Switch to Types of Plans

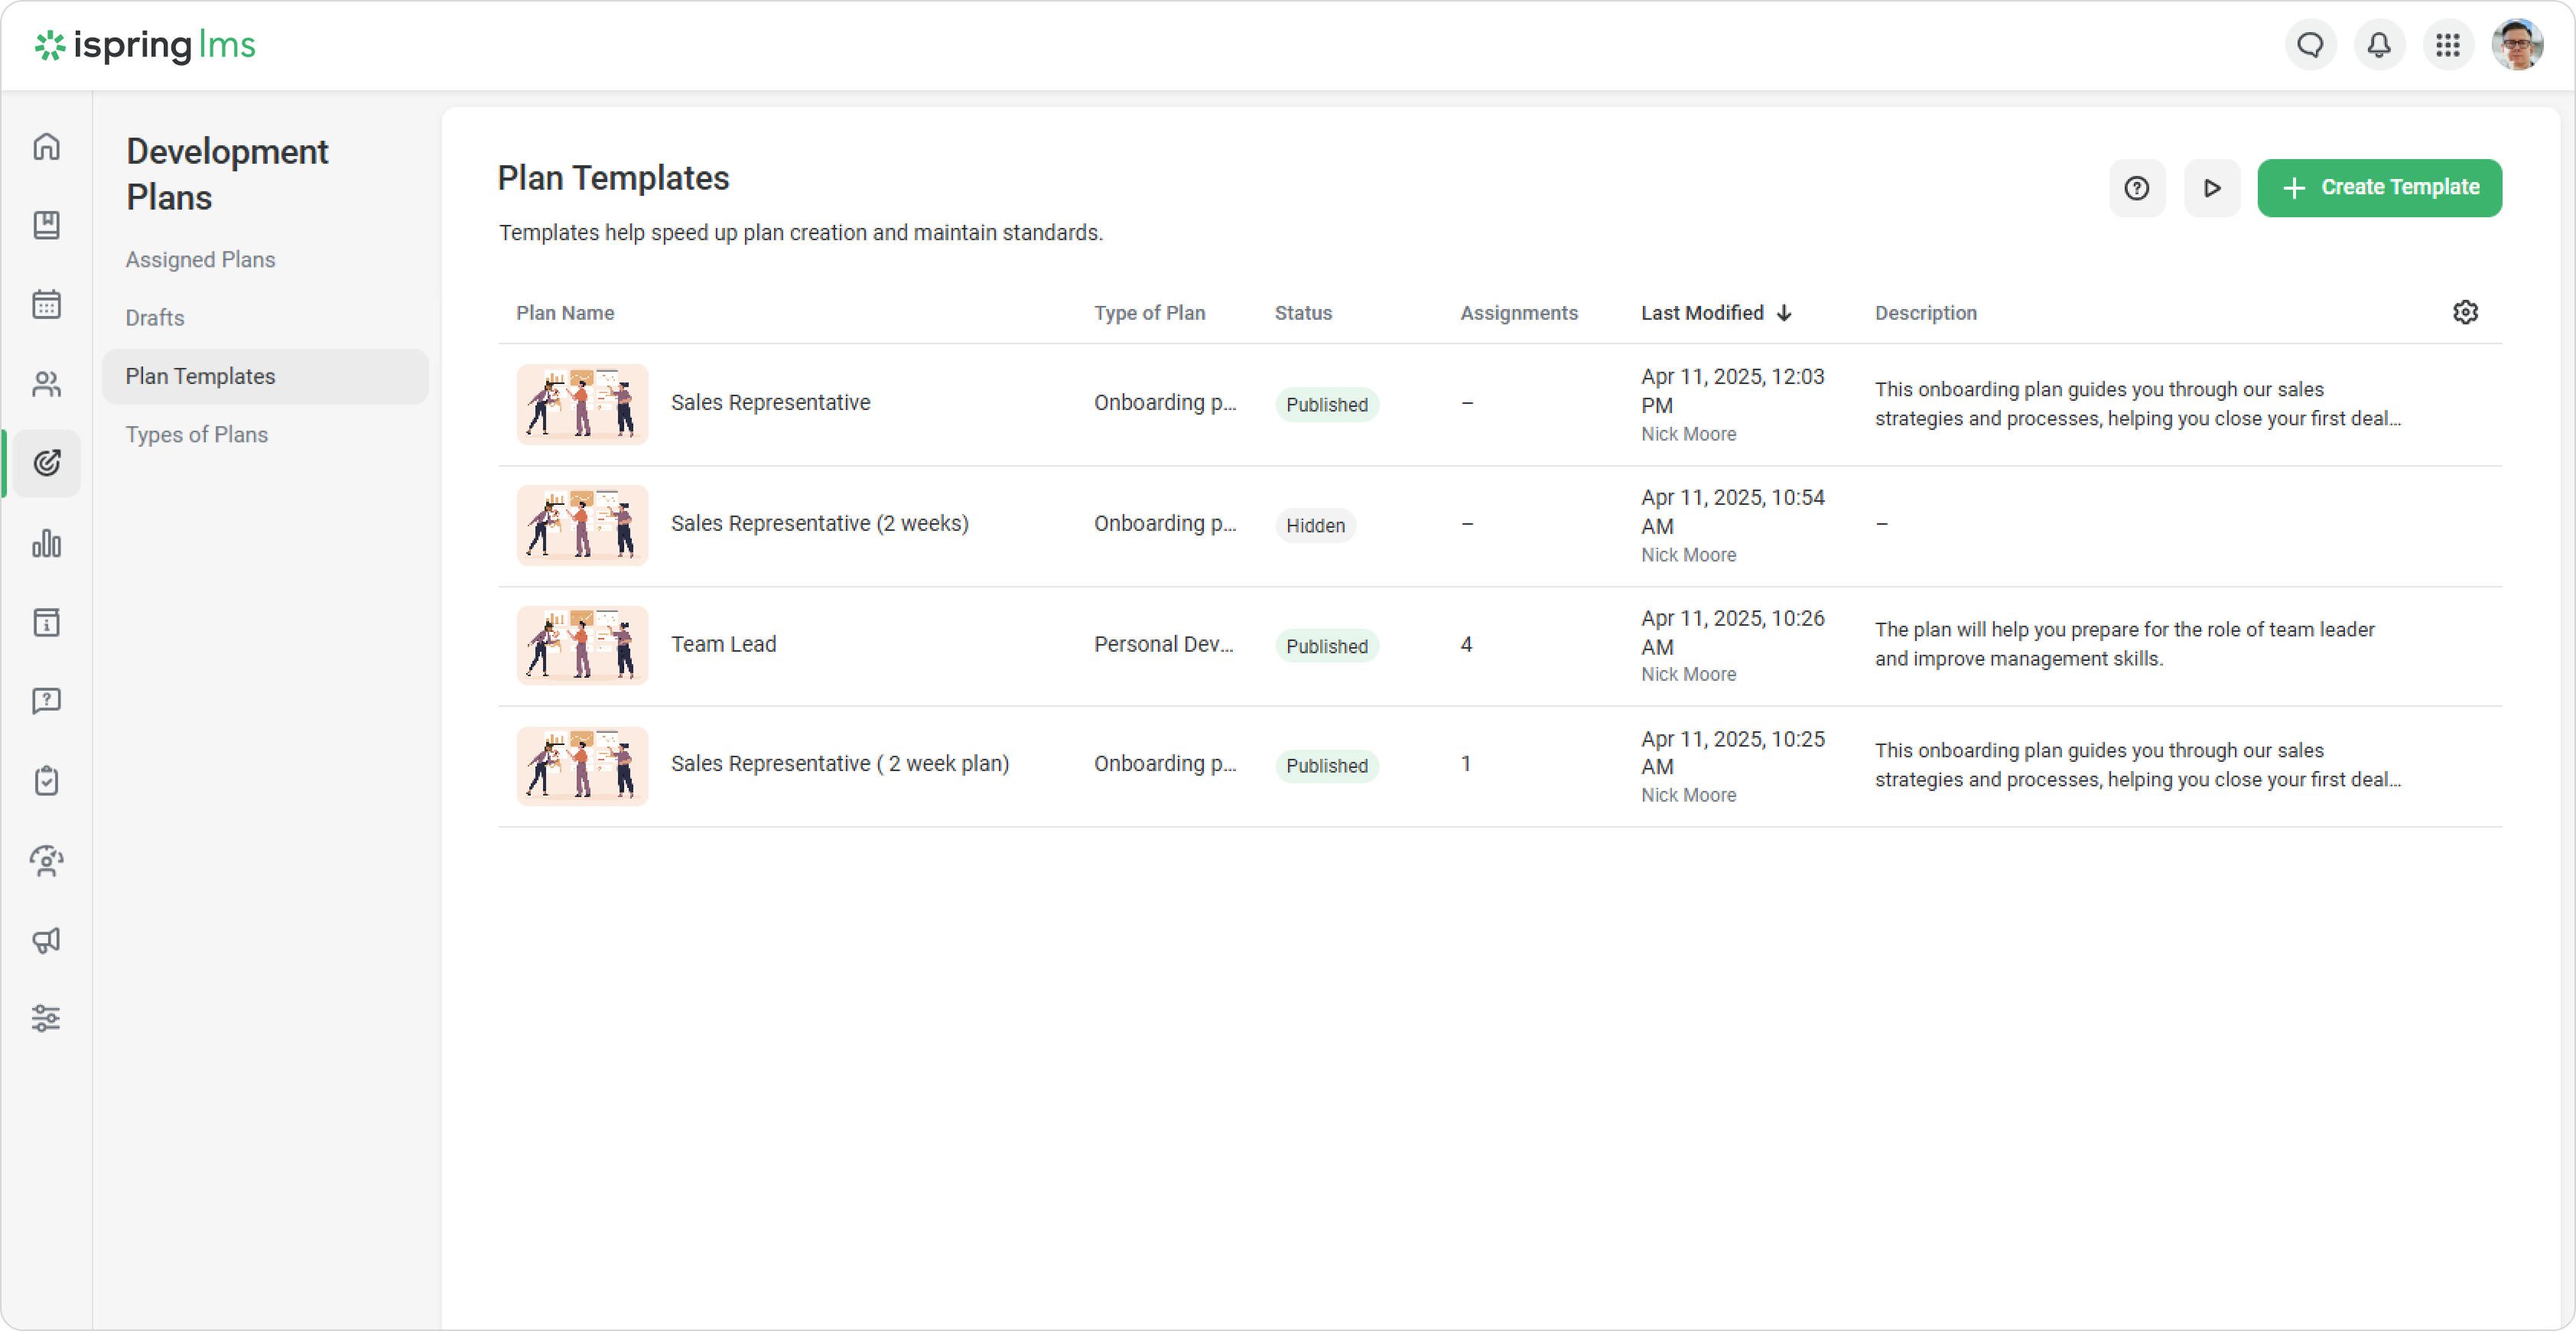point(196,434)
